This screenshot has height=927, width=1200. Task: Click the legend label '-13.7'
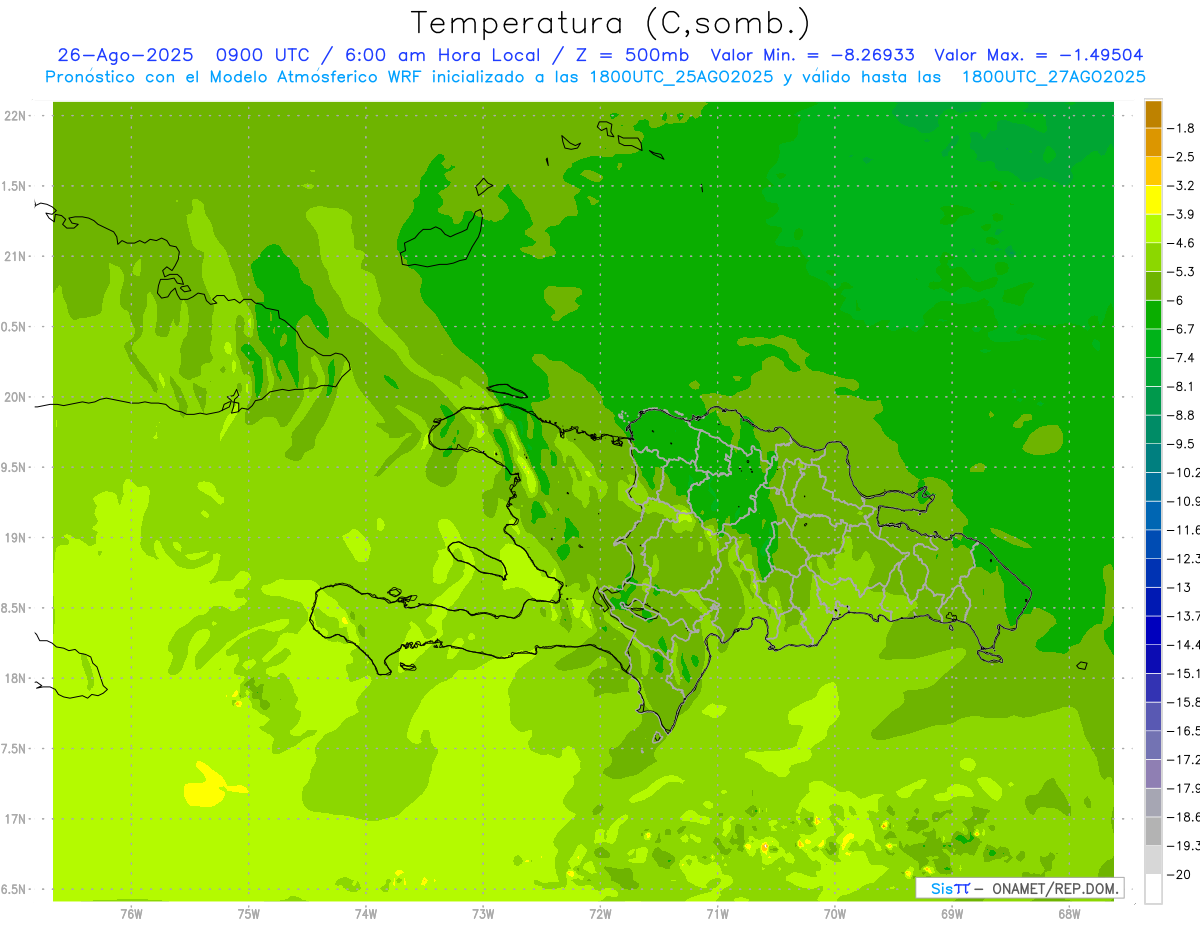point(1185,615)
